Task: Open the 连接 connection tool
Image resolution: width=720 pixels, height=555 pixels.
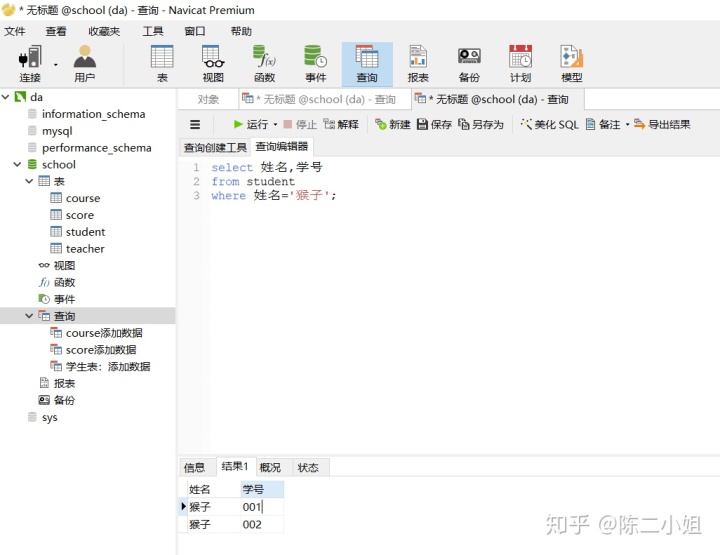Action: [30, 64]
